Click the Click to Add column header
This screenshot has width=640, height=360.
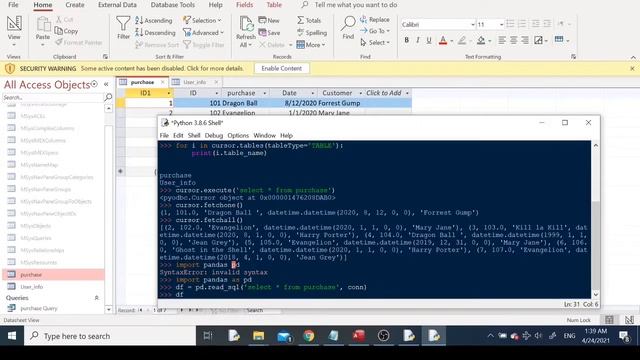tap(384, 93)
